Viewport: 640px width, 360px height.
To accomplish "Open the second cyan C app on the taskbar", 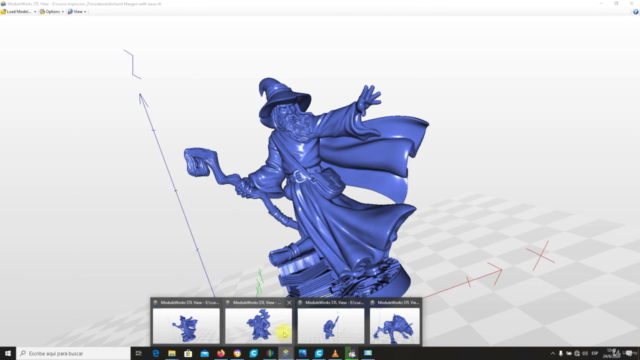I will pyautogui.click(x=319, y=353).
